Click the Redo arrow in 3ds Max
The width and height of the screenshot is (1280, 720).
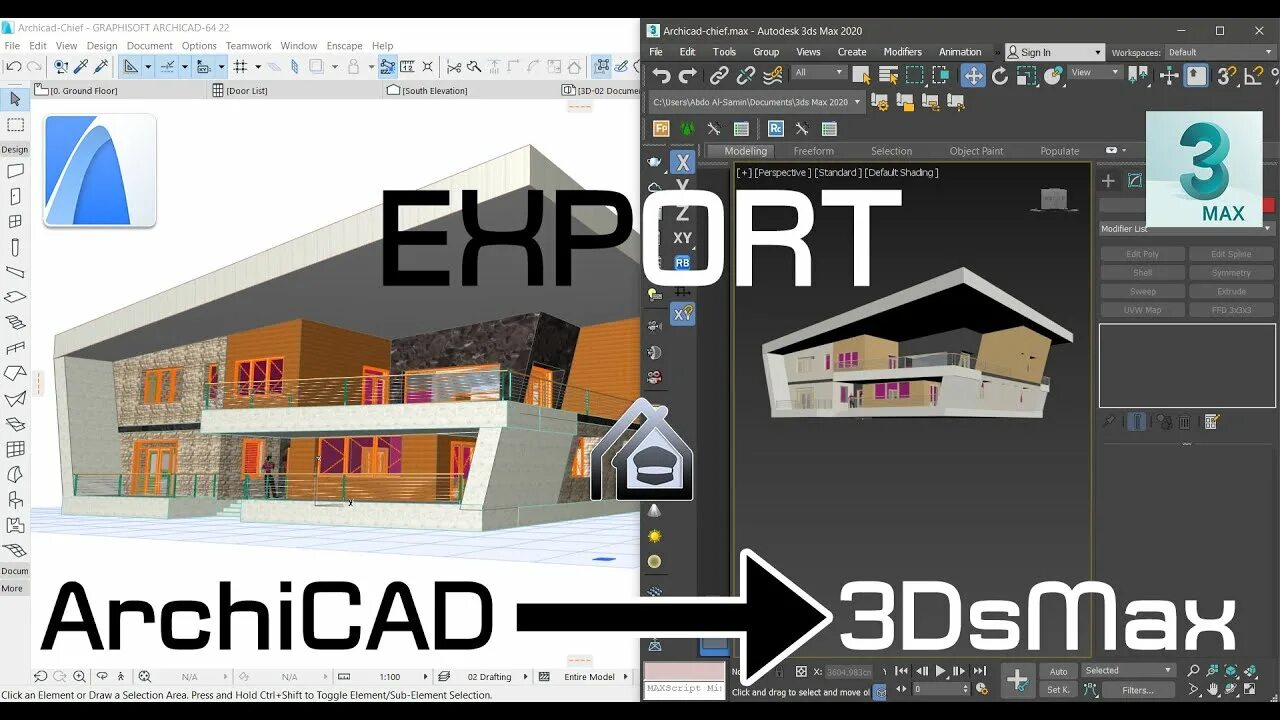click(x=688, y=76)
